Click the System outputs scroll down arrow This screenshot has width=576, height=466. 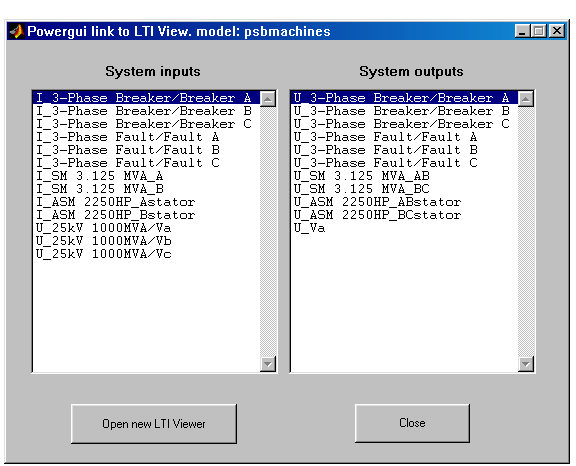526,364
